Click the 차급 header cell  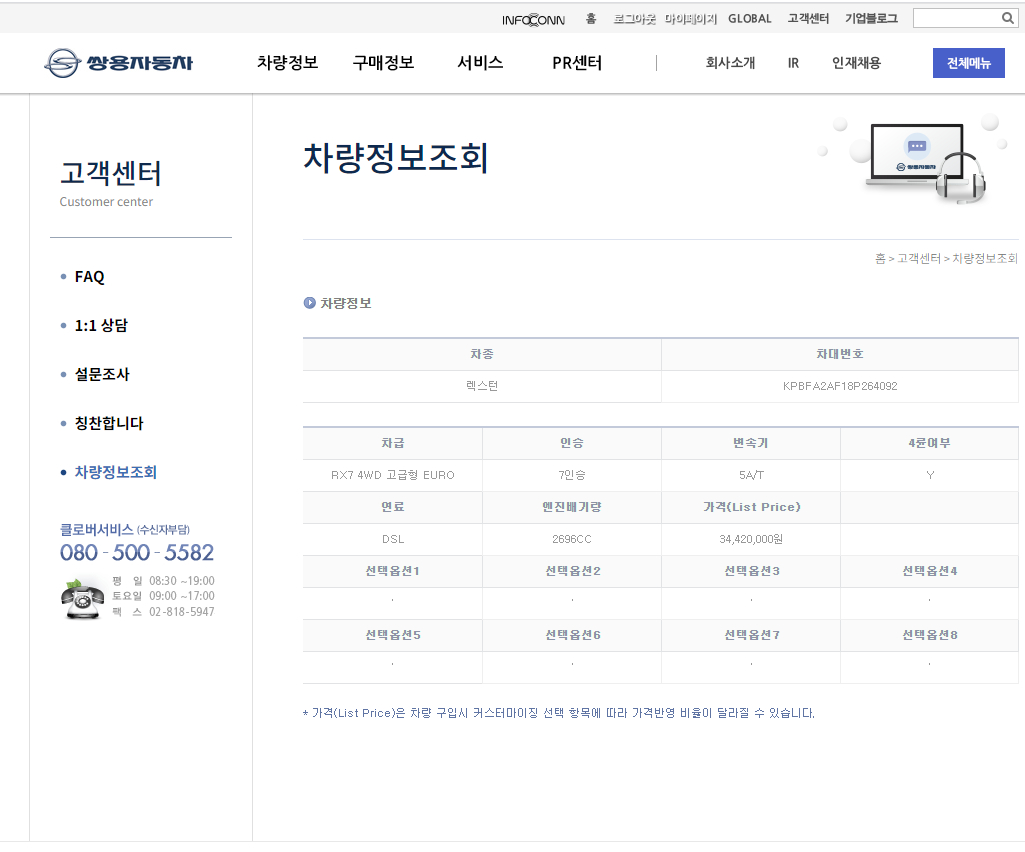click(392, 443)
